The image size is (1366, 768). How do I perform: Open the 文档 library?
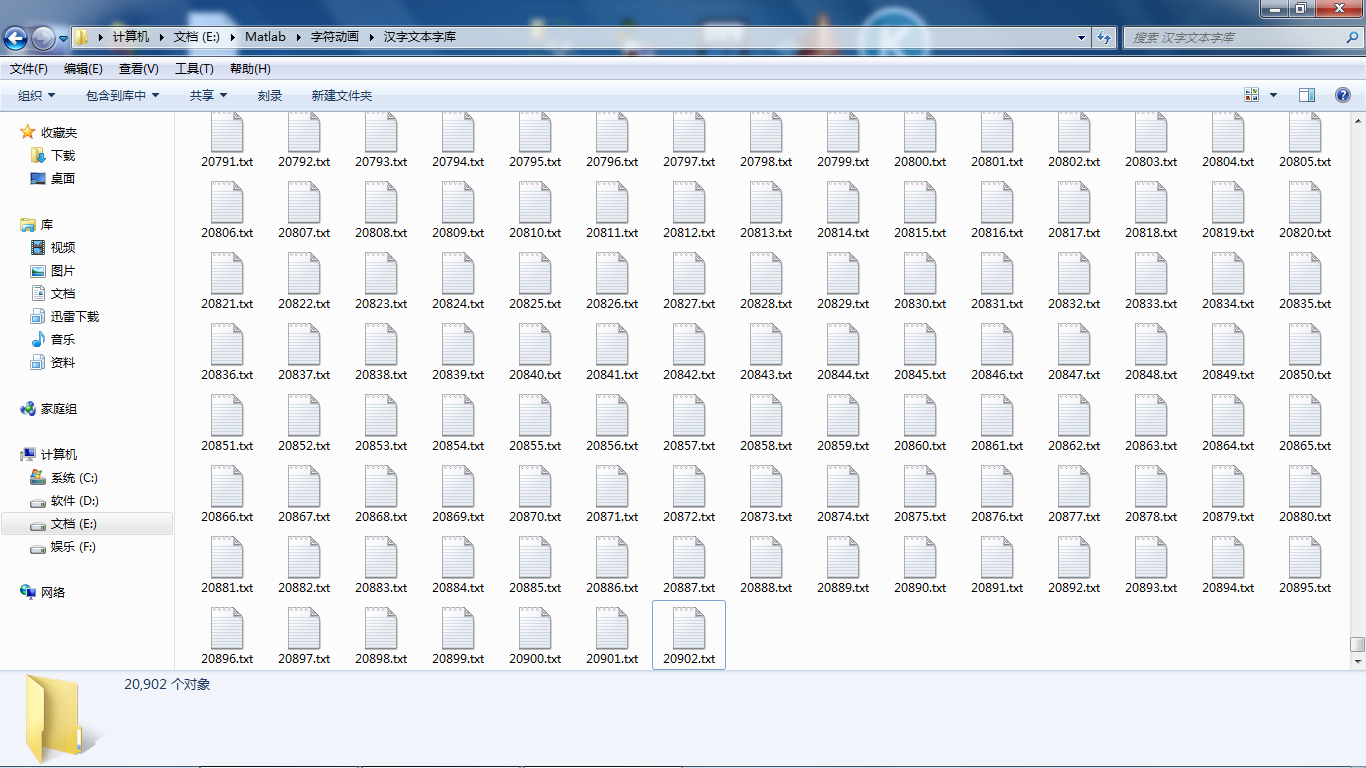pyautogui.click(x=63, y=293)
